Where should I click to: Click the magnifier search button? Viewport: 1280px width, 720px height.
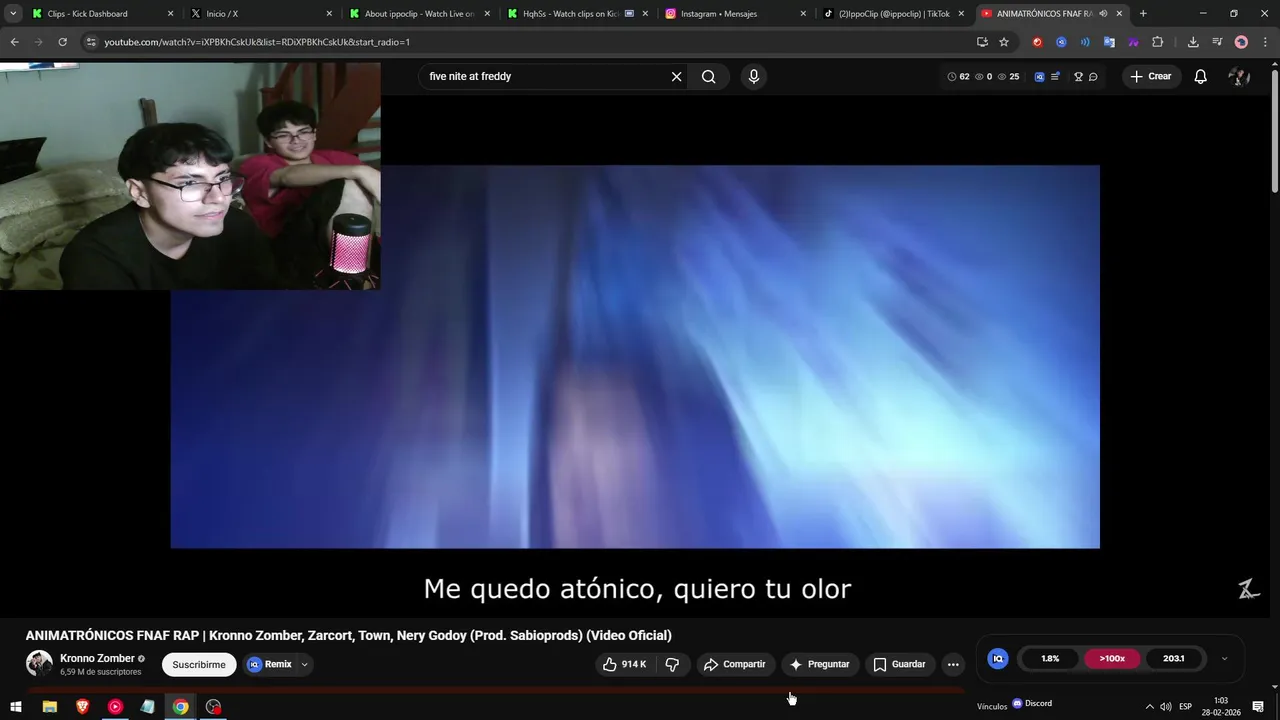[709, 77]
